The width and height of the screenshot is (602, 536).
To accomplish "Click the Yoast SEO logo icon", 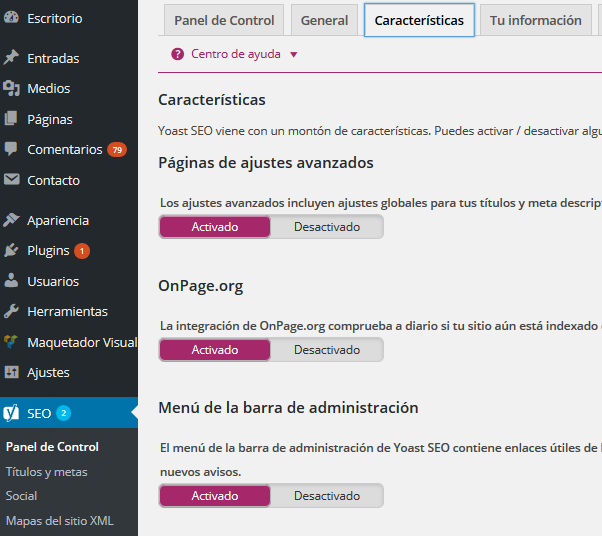I will (x=11, y=413).
